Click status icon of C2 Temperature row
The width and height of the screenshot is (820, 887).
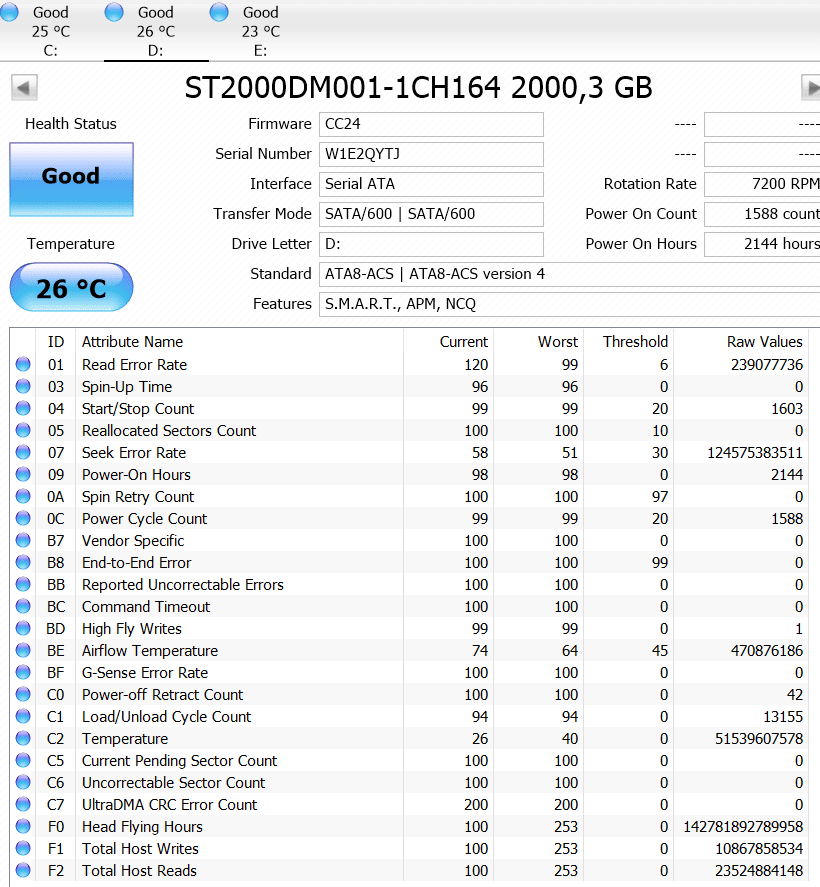click(23, 738)
